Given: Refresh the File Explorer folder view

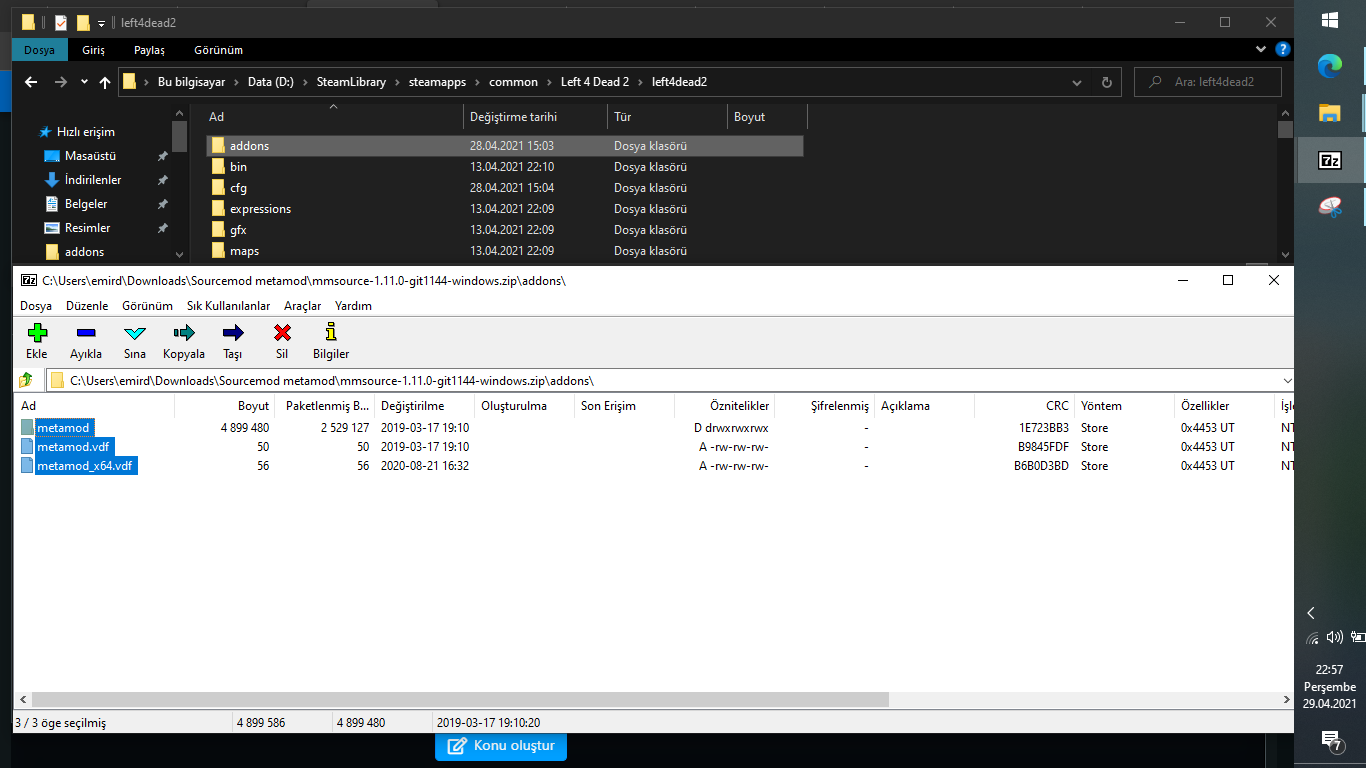Looking at the screenshot, I should coord(1106,82).
